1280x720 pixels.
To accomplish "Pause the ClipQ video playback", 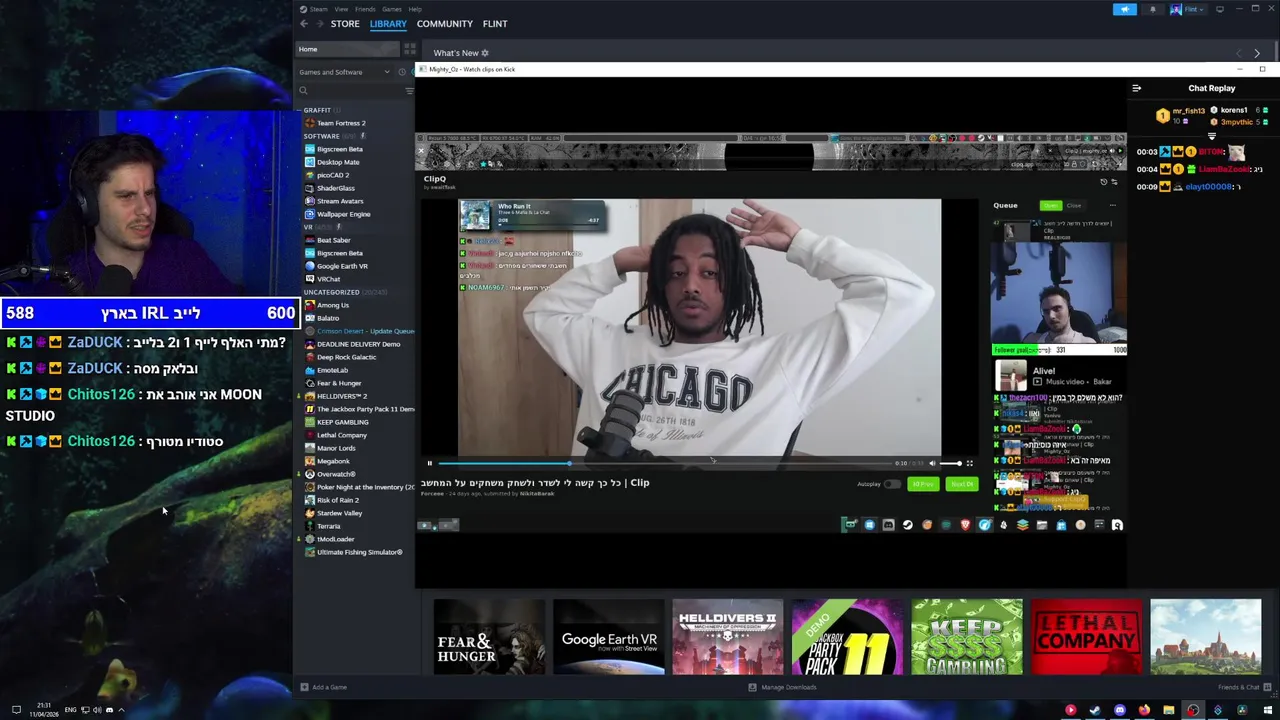I will pyautogui.click(x=429, y=463).
